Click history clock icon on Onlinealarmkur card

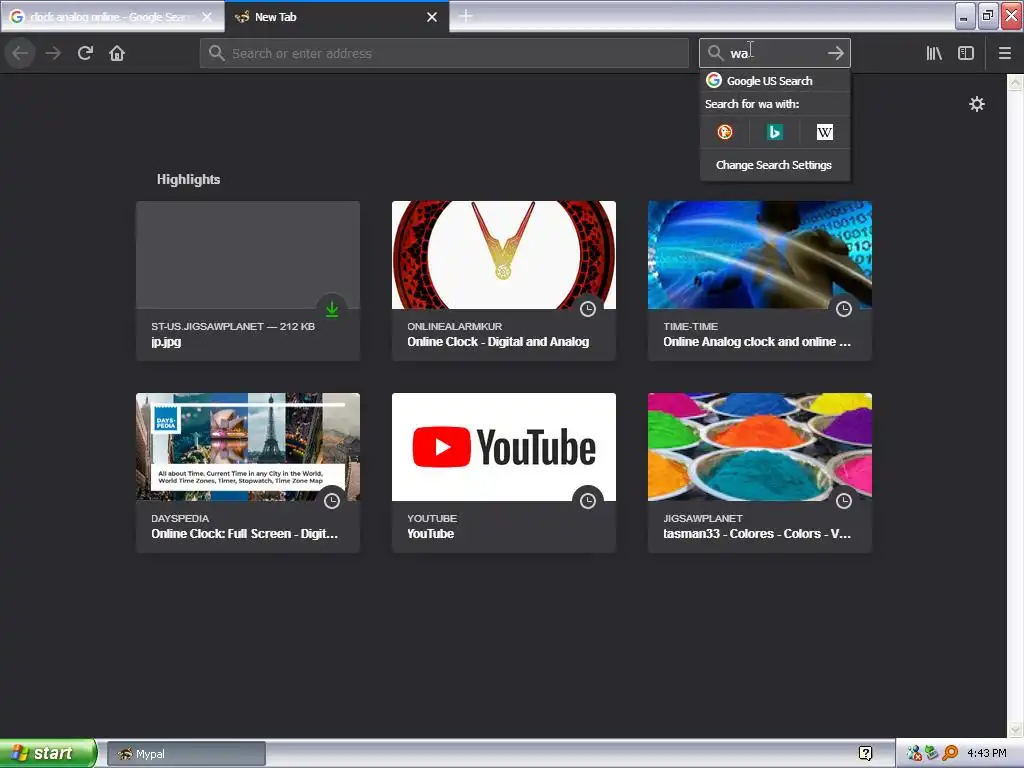click(588, 309)
